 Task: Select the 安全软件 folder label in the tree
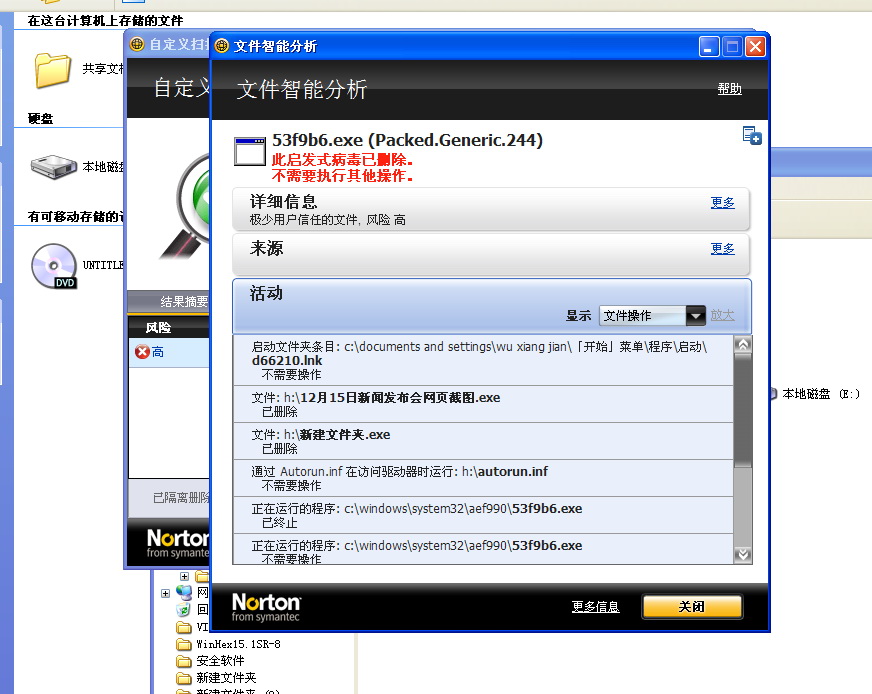click(x=220, y=661)
